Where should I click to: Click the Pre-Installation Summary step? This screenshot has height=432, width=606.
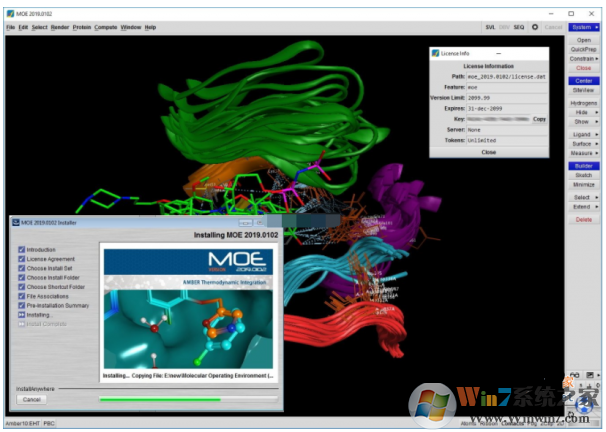pos(58,305)
